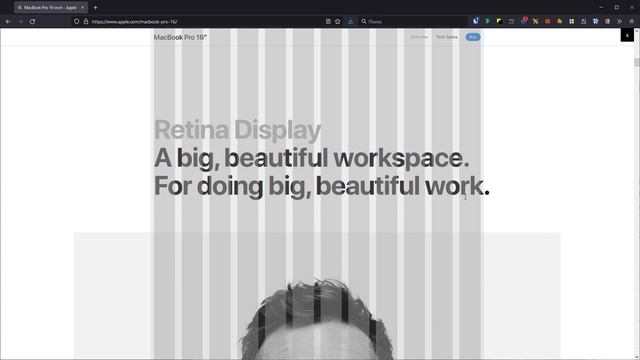Click the pinkish striped extension icon
The image size is (640, 360).
(607, 21)
